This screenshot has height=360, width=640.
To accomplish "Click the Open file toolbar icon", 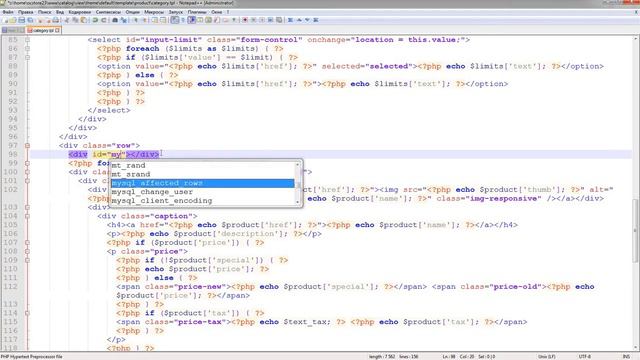I will 13,20.
